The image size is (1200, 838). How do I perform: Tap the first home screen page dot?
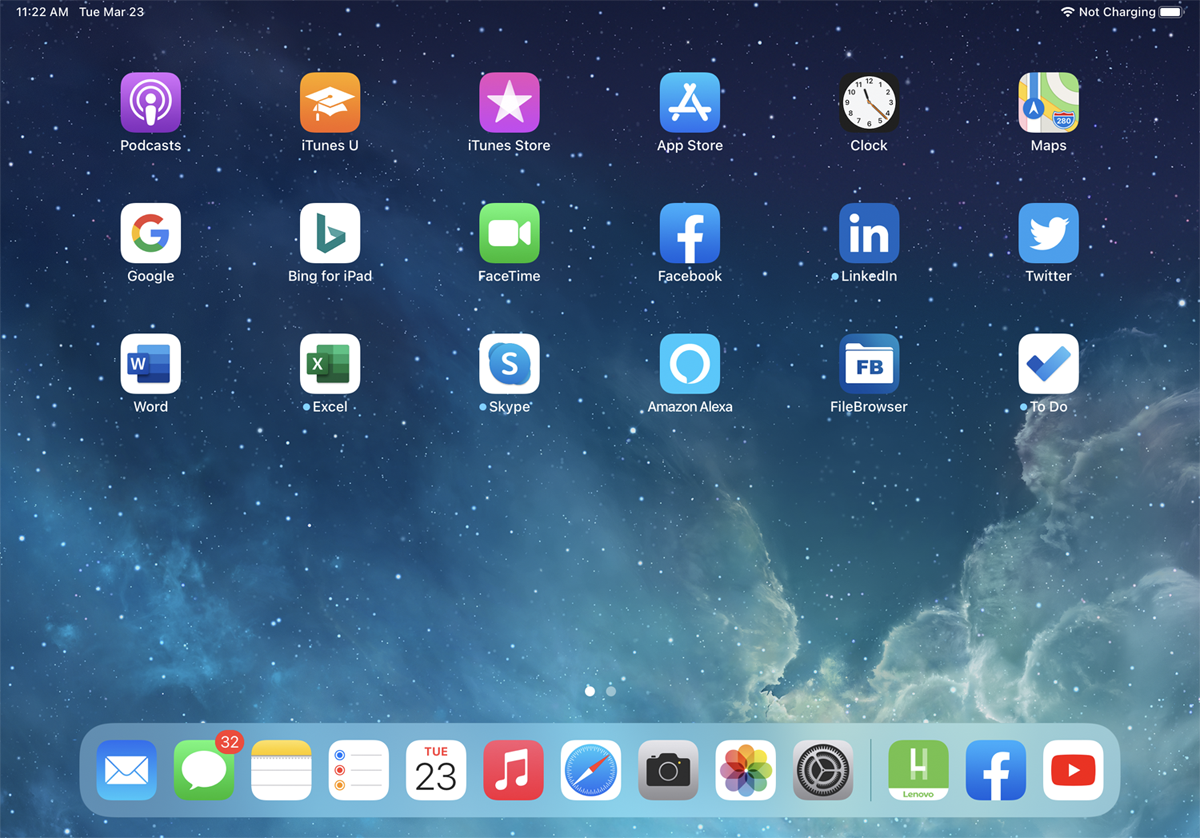coord(590,691)
